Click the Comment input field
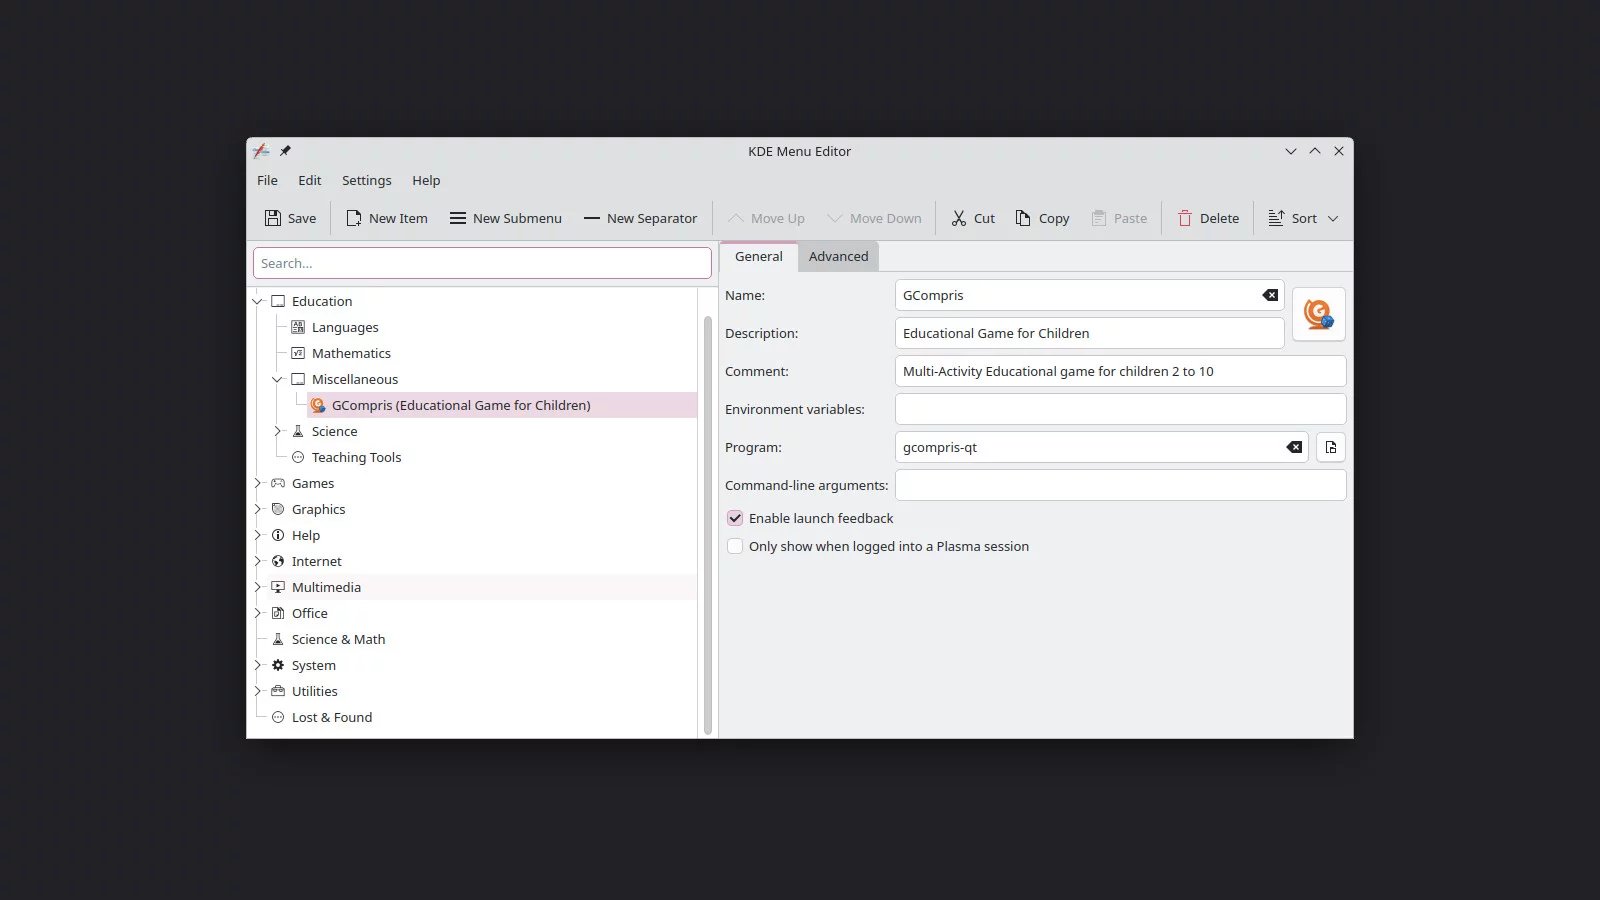 (x=1120, y=371)
